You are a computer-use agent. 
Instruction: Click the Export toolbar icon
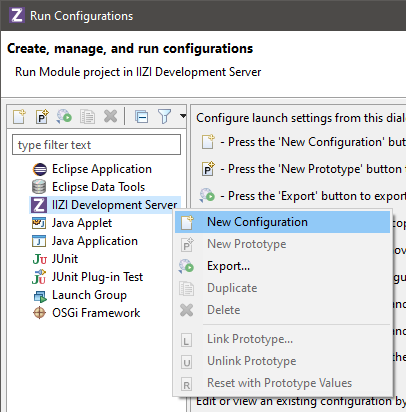pyautogui.click(x=64, y=117)
